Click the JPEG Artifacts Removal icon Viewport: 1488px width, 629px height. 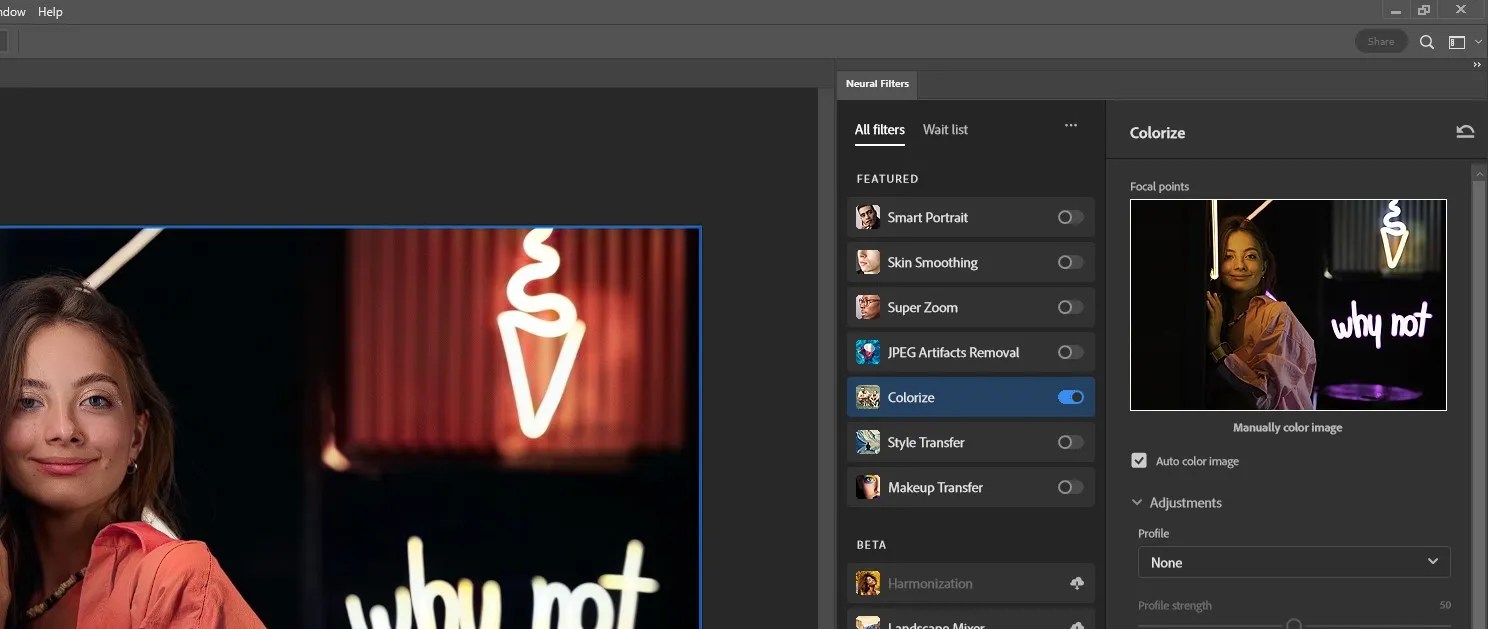click(x=867, y=352)
